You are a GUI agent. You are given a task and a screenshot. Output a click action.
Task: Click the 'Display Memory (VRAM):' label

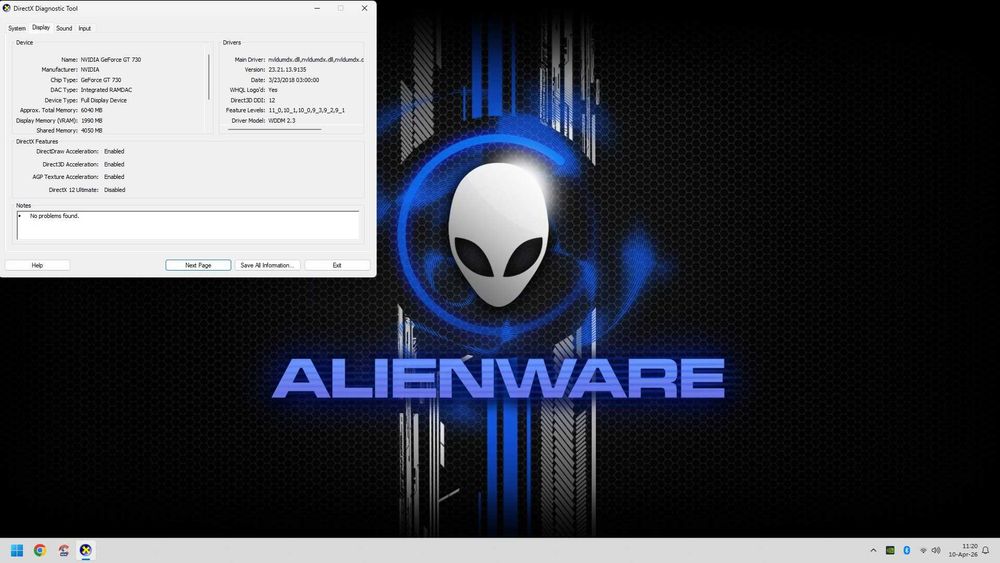[47, 121]
